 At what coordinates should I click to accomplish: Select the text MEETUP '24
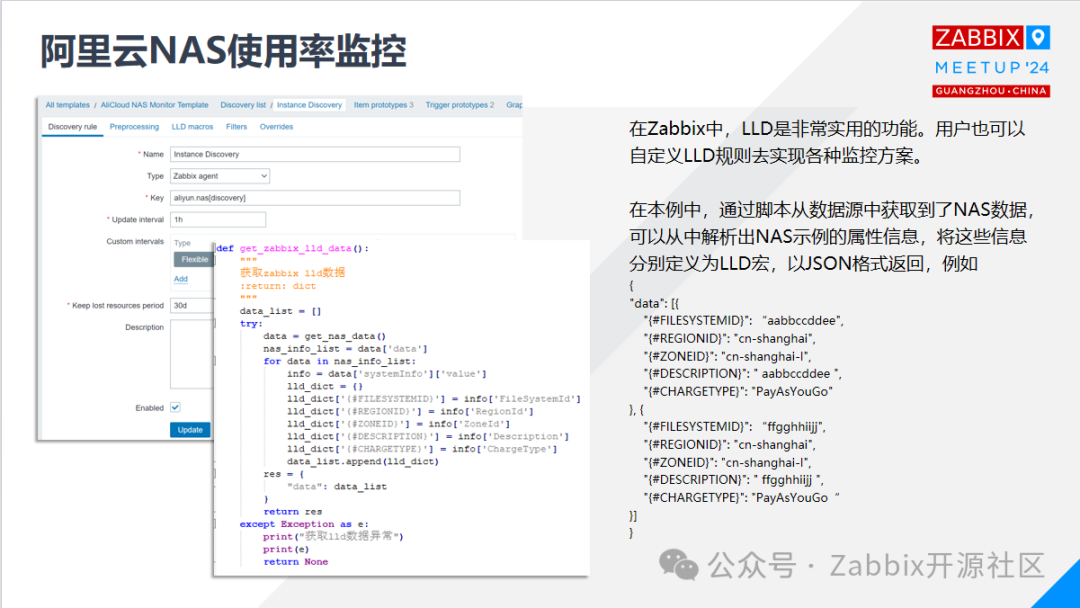pos(992,67)
